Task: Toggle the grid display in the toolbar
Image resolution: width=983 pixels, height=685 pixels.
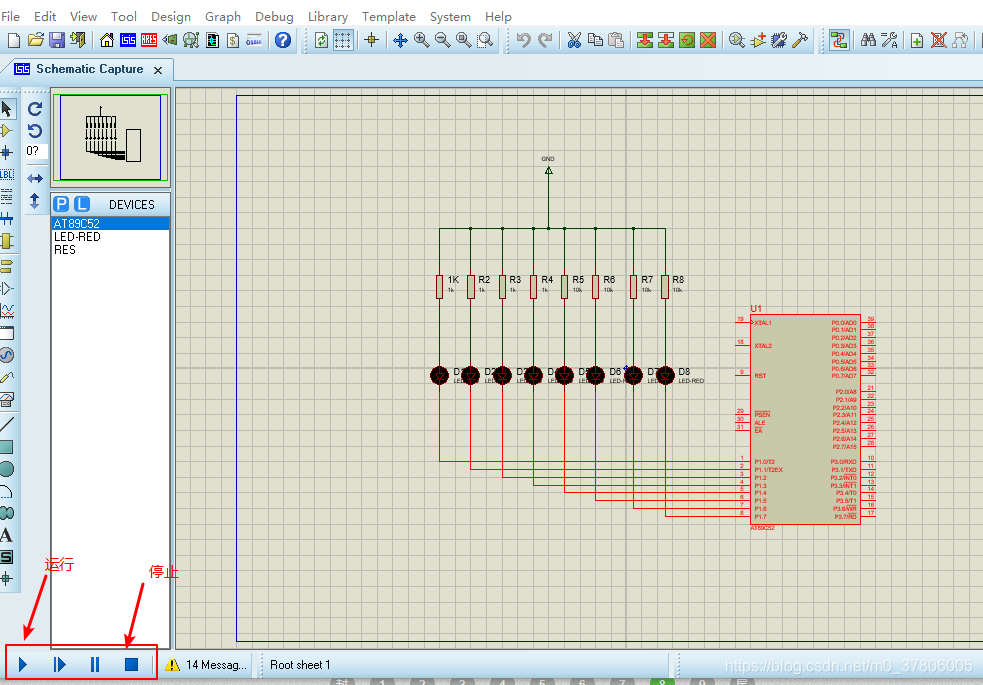Action: (342, 41)
